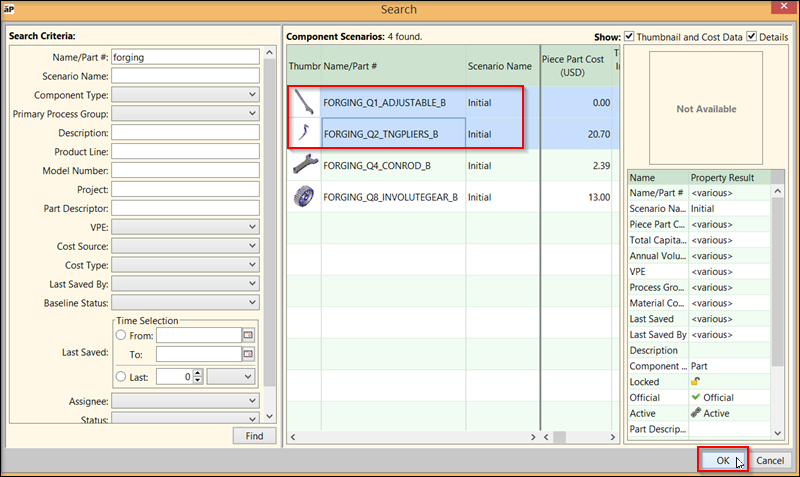Select the Last radio button in Time Selection

click(x=121, y=376)
